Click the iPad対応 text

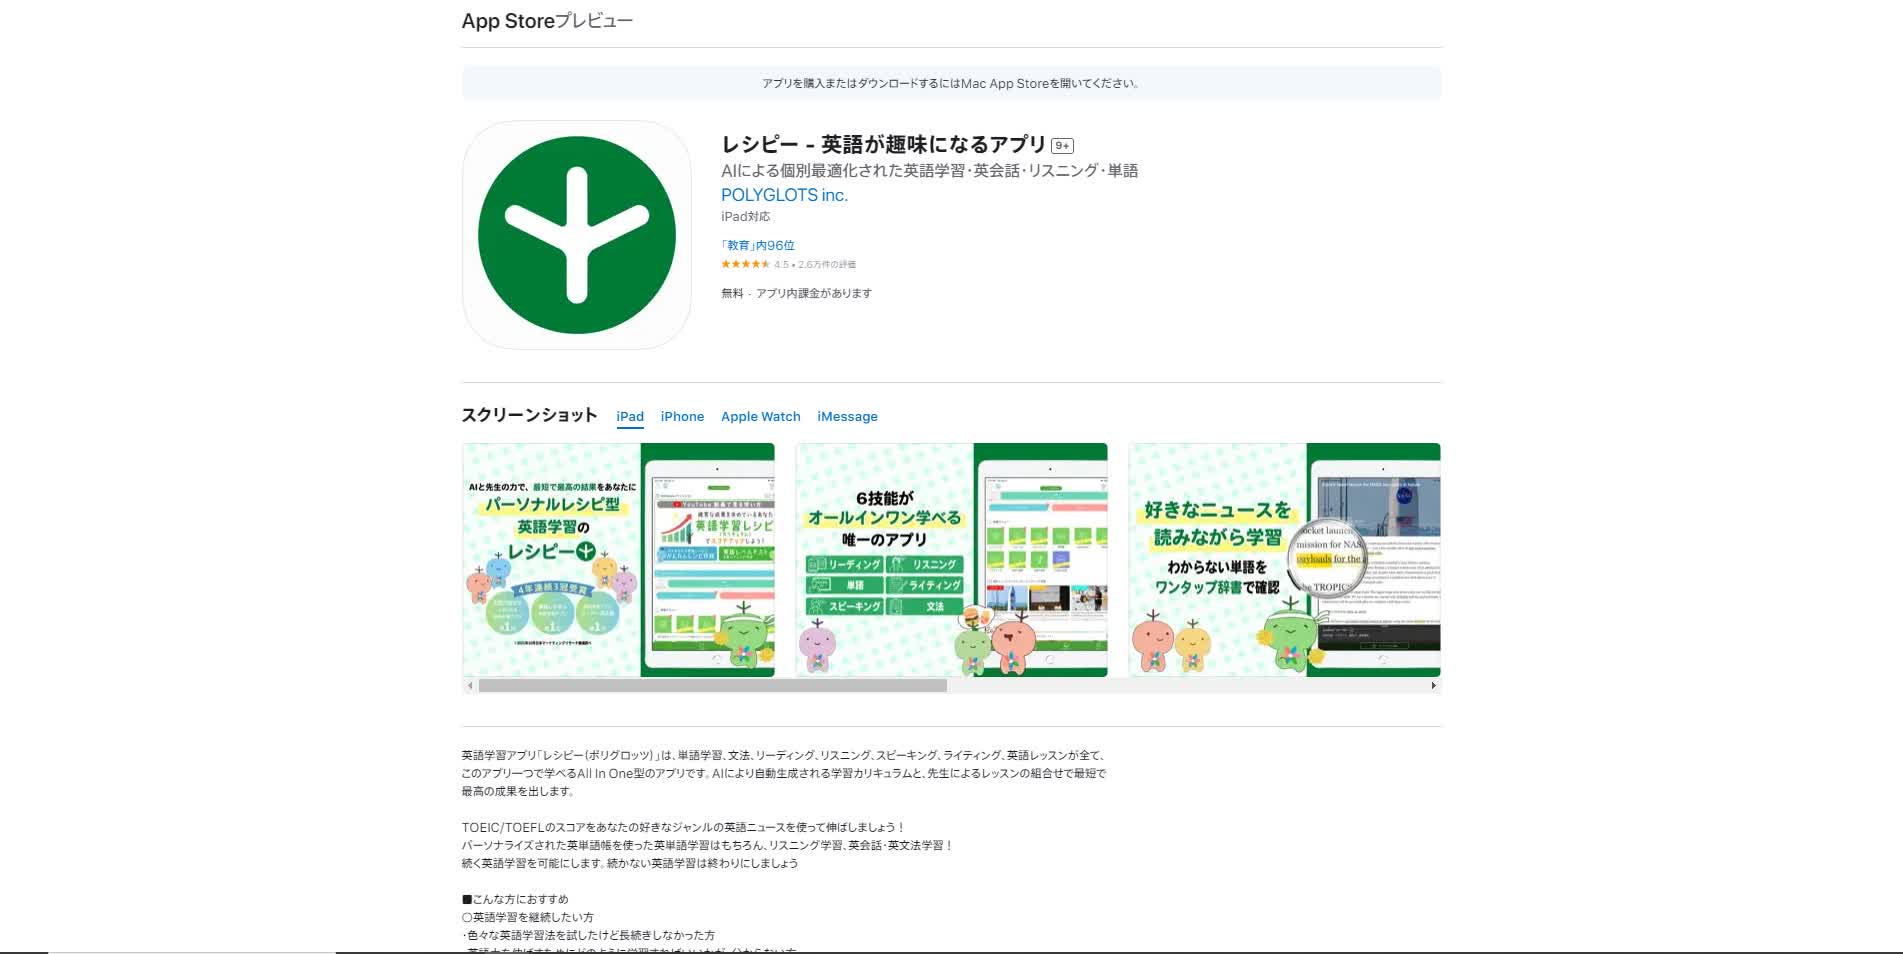pyautogui.click(x=745, y=217)
